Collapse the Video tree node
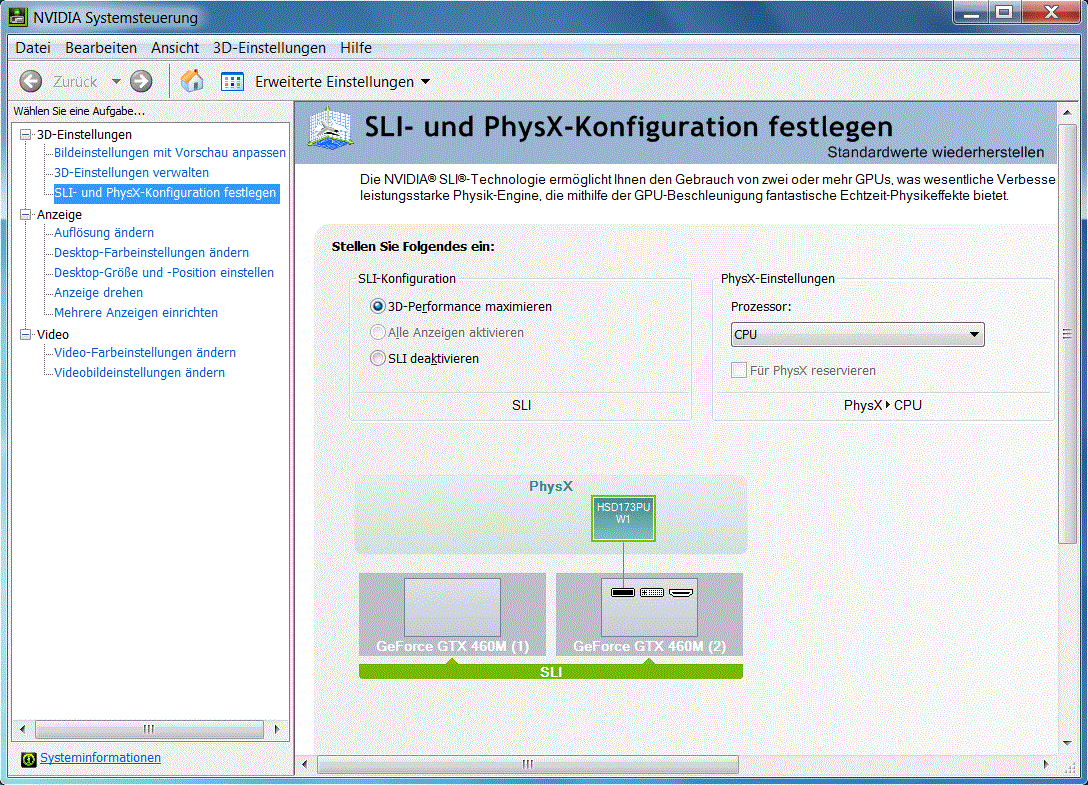 pos(26,335)
